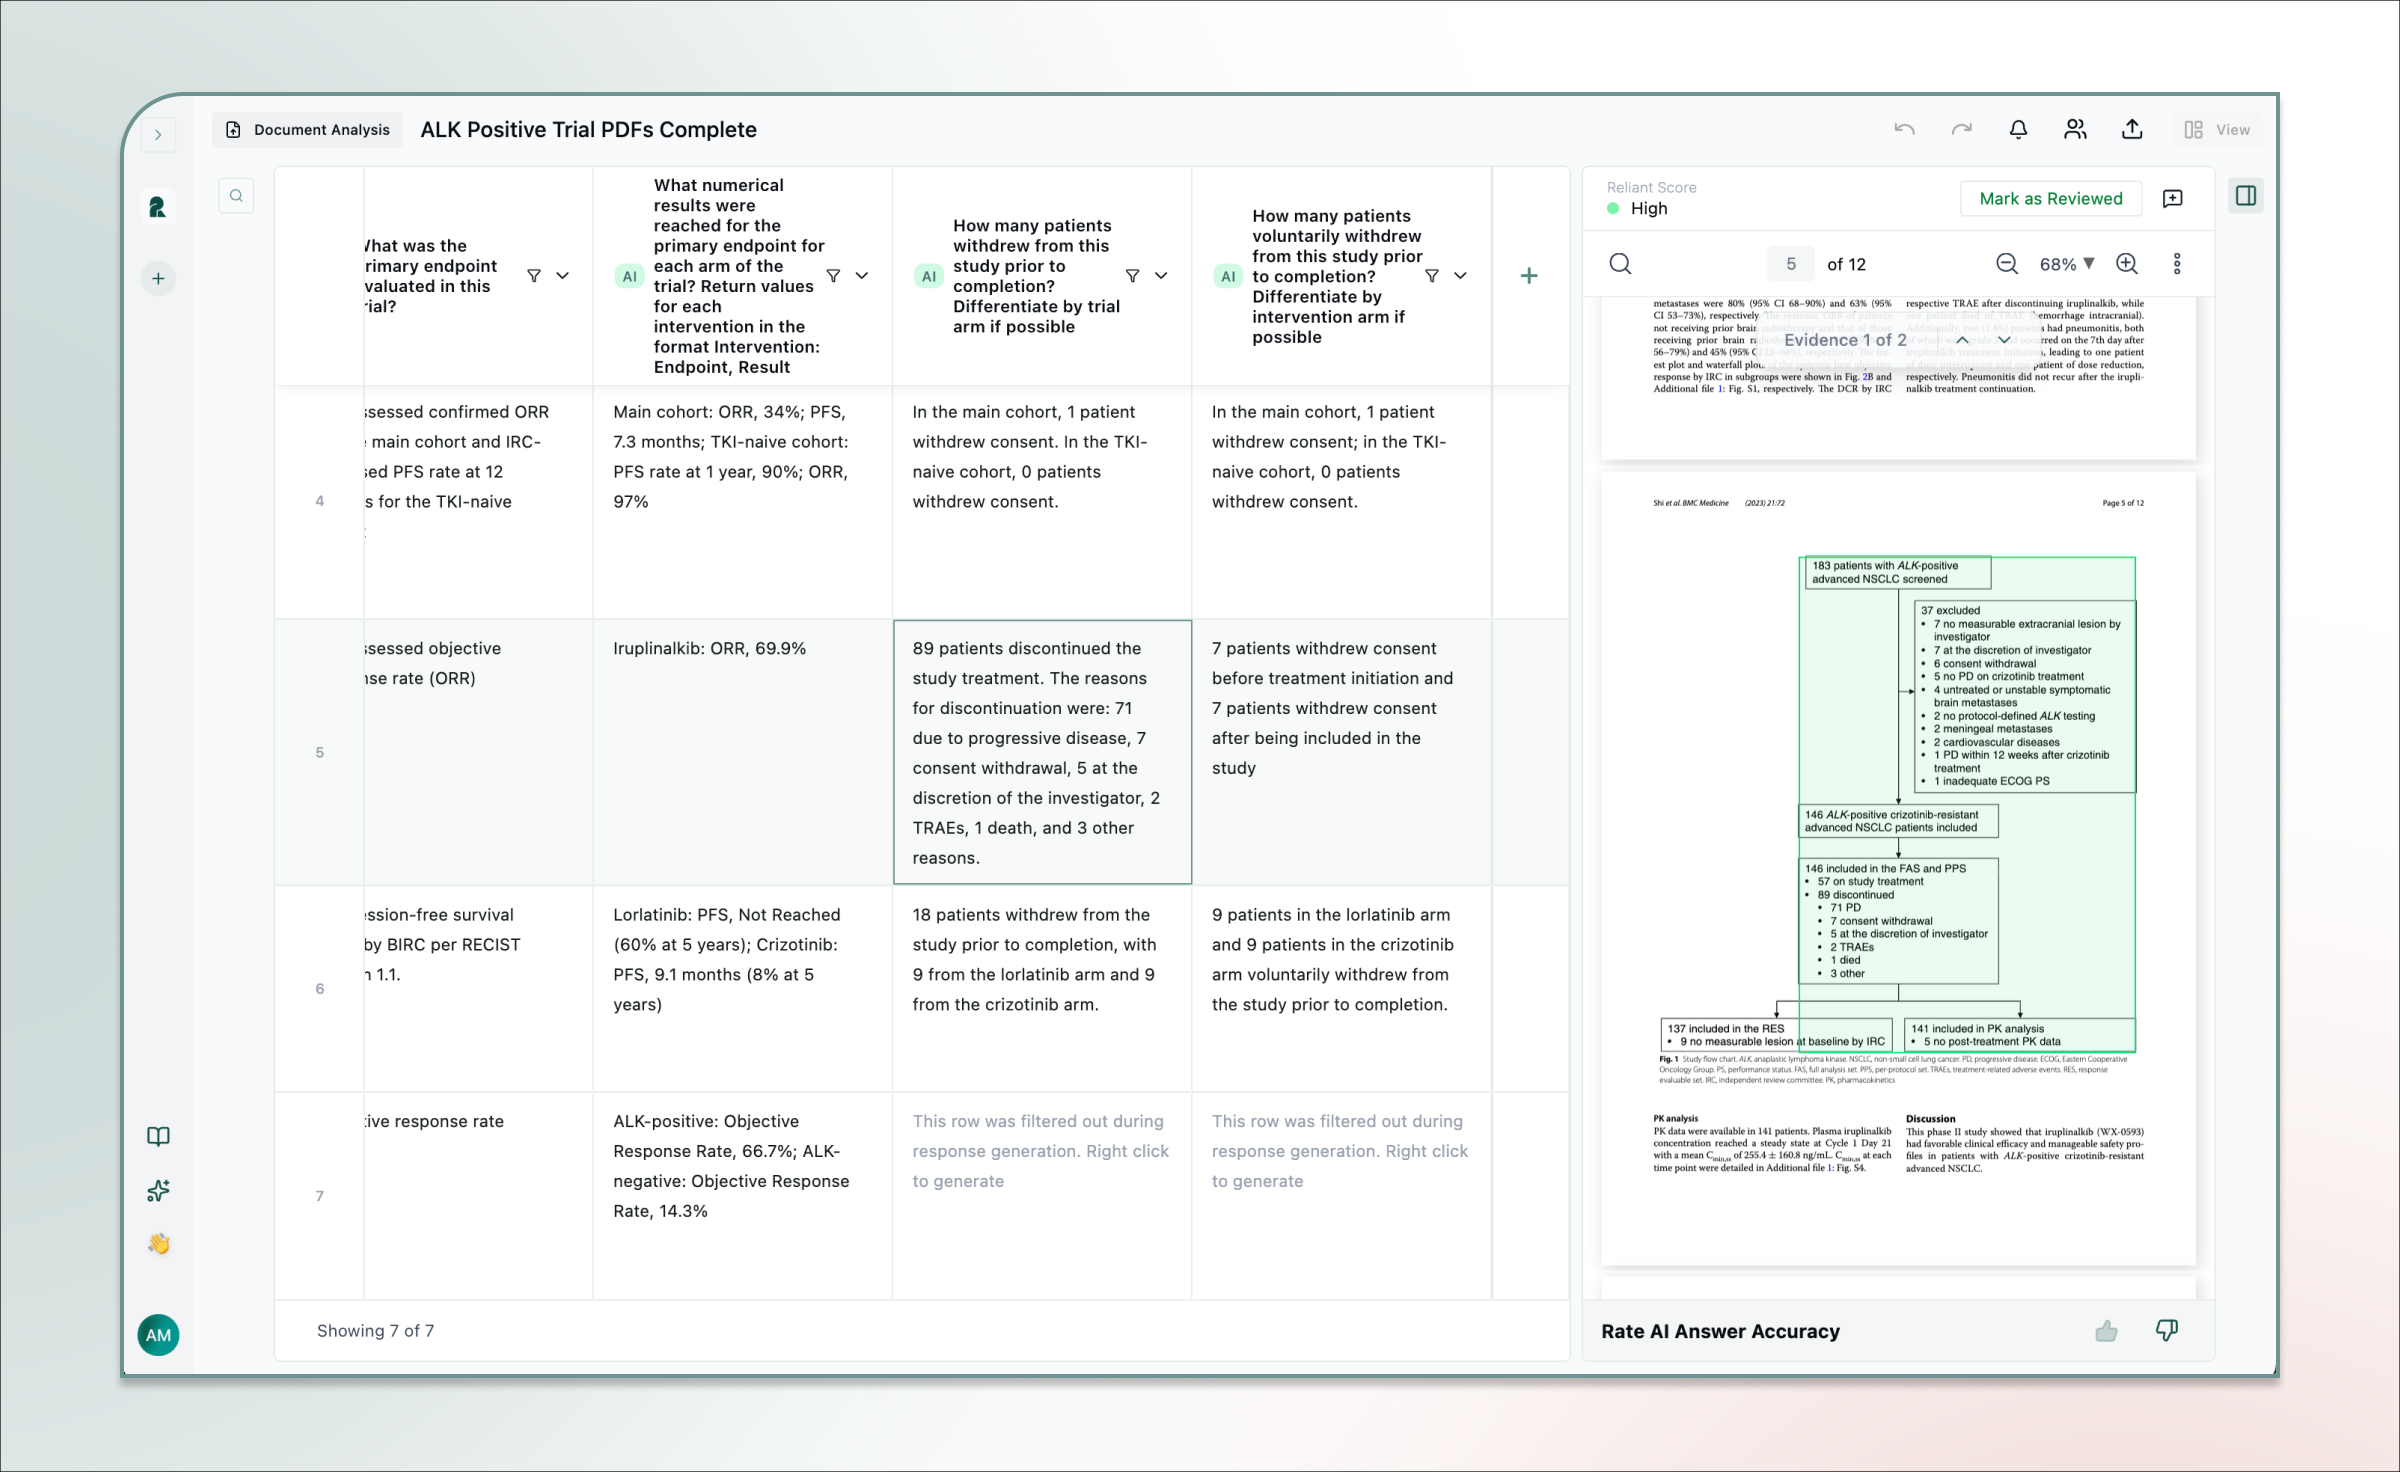Screen dimensions: 2400x1472
Task: Expand the collapsed left sidebar
Action: [x=158, y=135]
